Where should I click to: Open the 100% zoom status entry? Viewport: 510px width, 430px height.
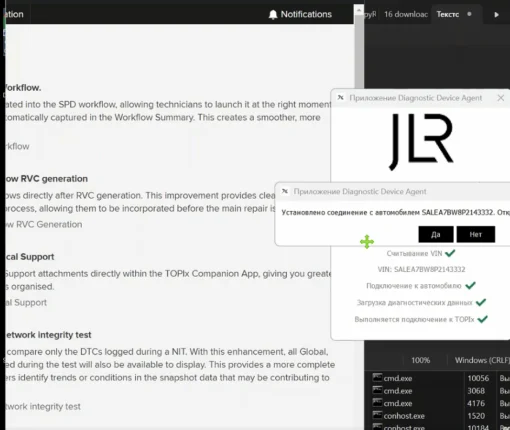click(421, 360)
